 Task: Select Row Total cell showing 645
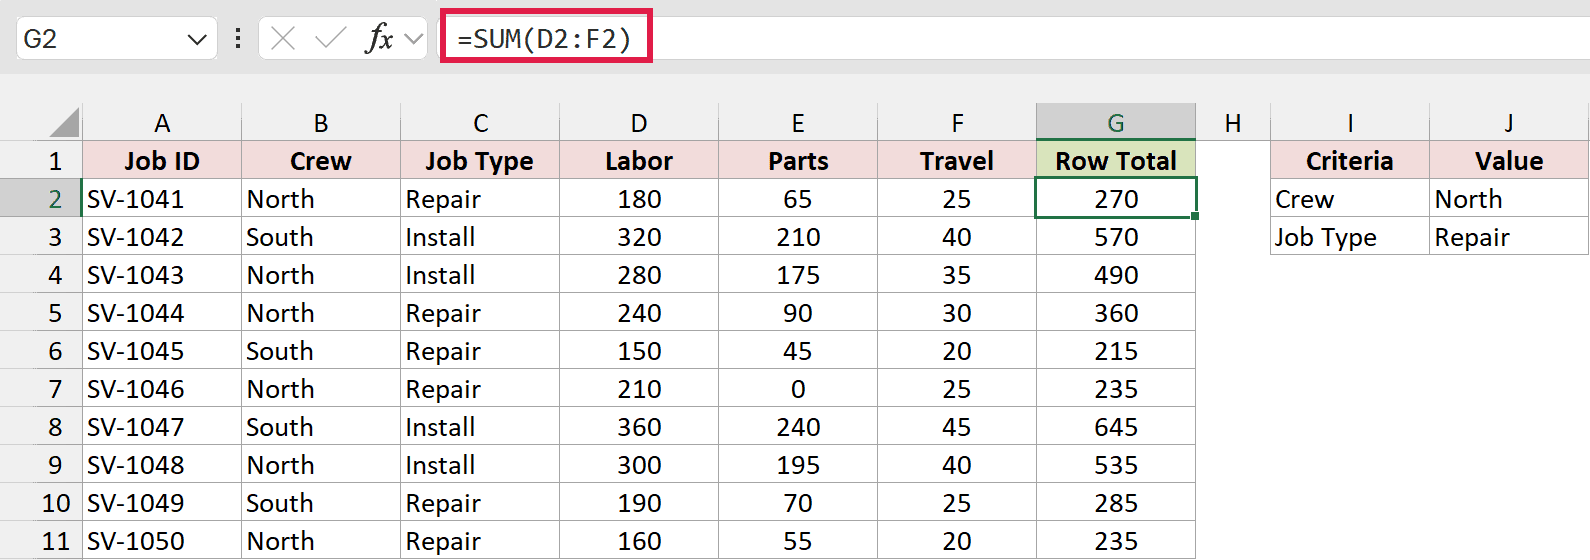[x=1116, y=426]
